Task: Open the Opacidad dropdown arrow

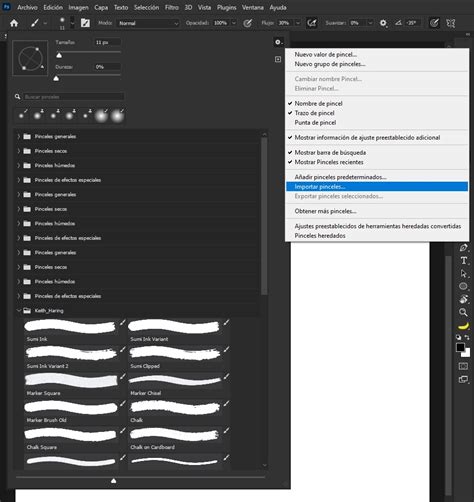Action: point(234,23)
